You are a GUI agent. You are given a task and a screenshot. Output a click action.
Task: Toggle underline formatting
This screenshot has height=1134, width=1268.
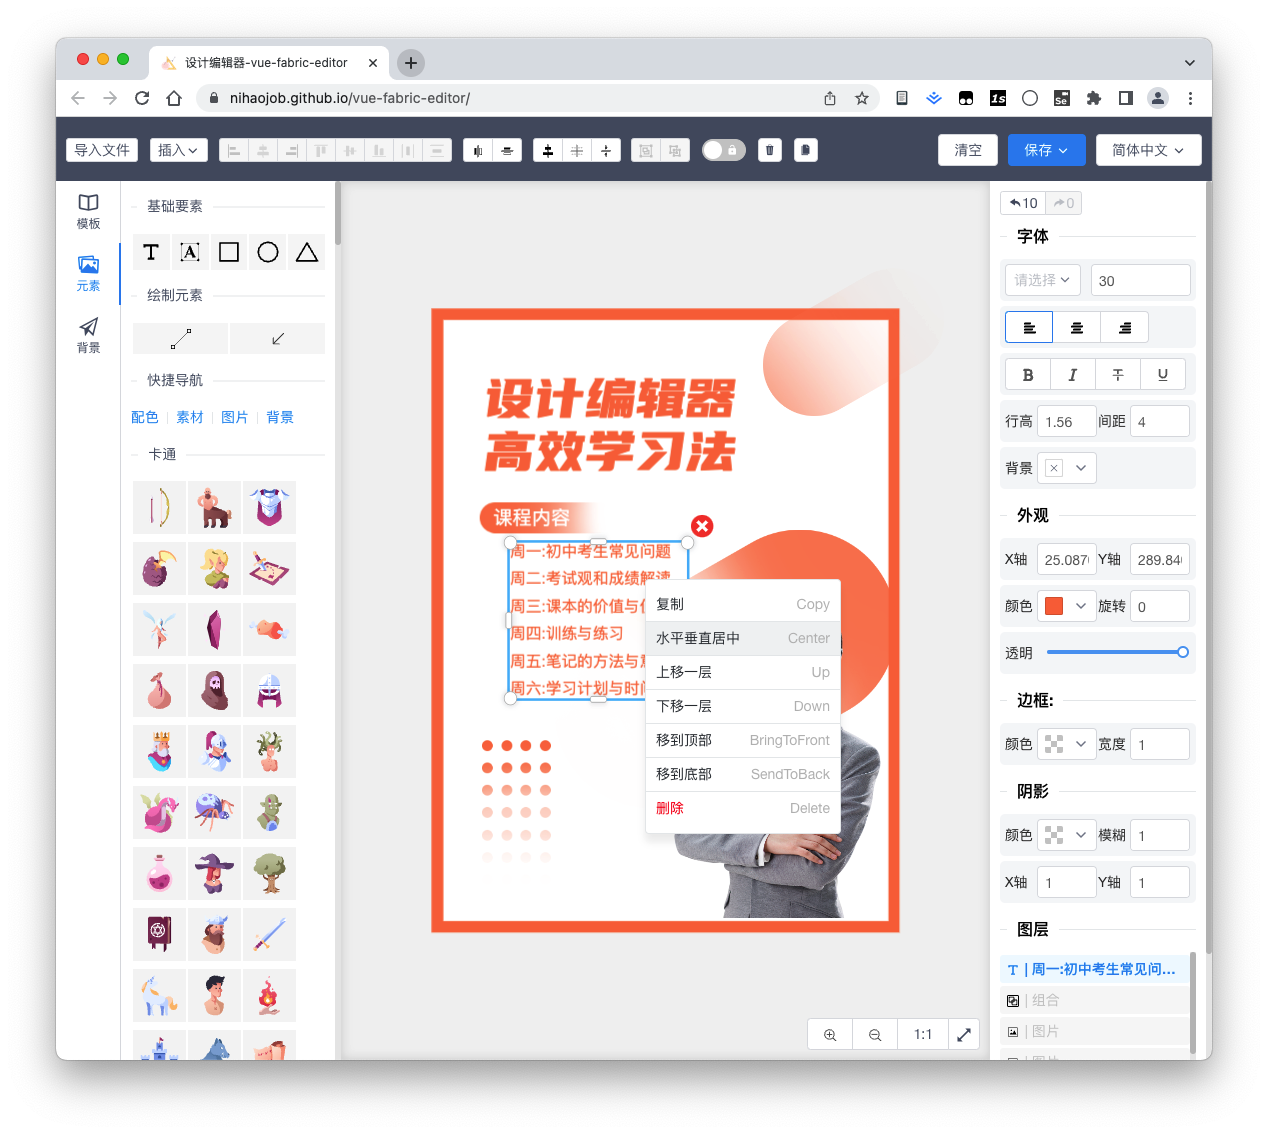point(1163,374)
